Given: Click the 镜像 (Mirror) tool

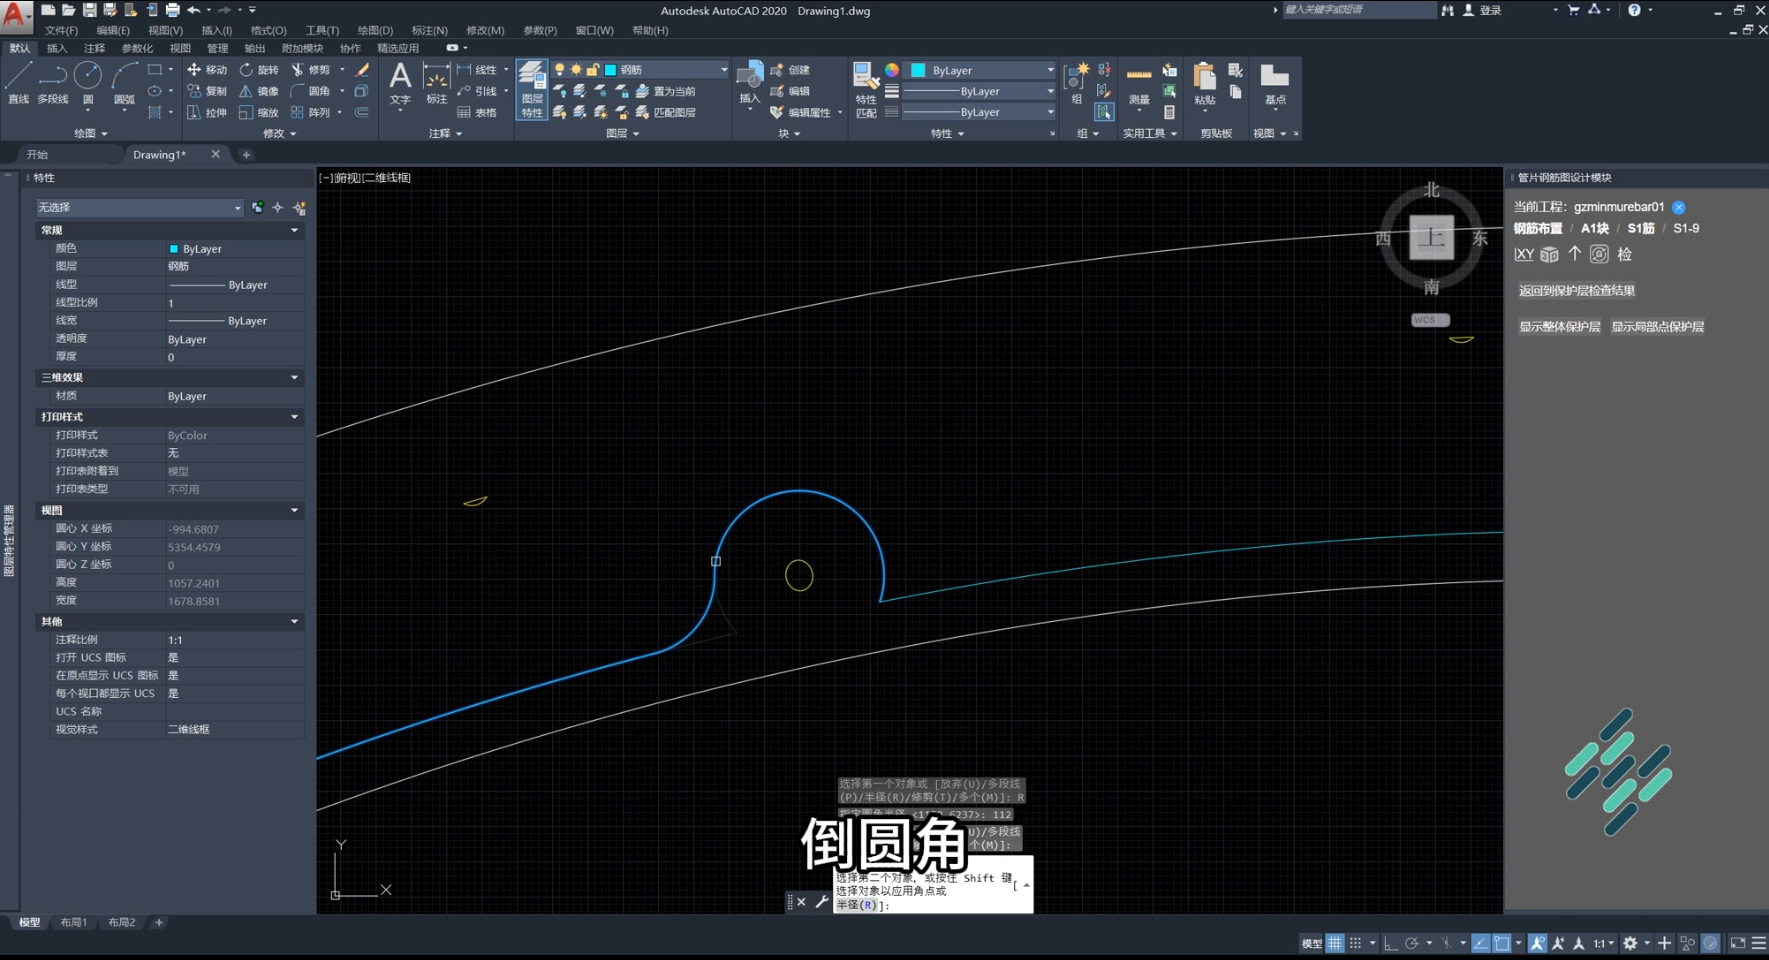Looking at the screenshot, I should click(x=259, y=91).
